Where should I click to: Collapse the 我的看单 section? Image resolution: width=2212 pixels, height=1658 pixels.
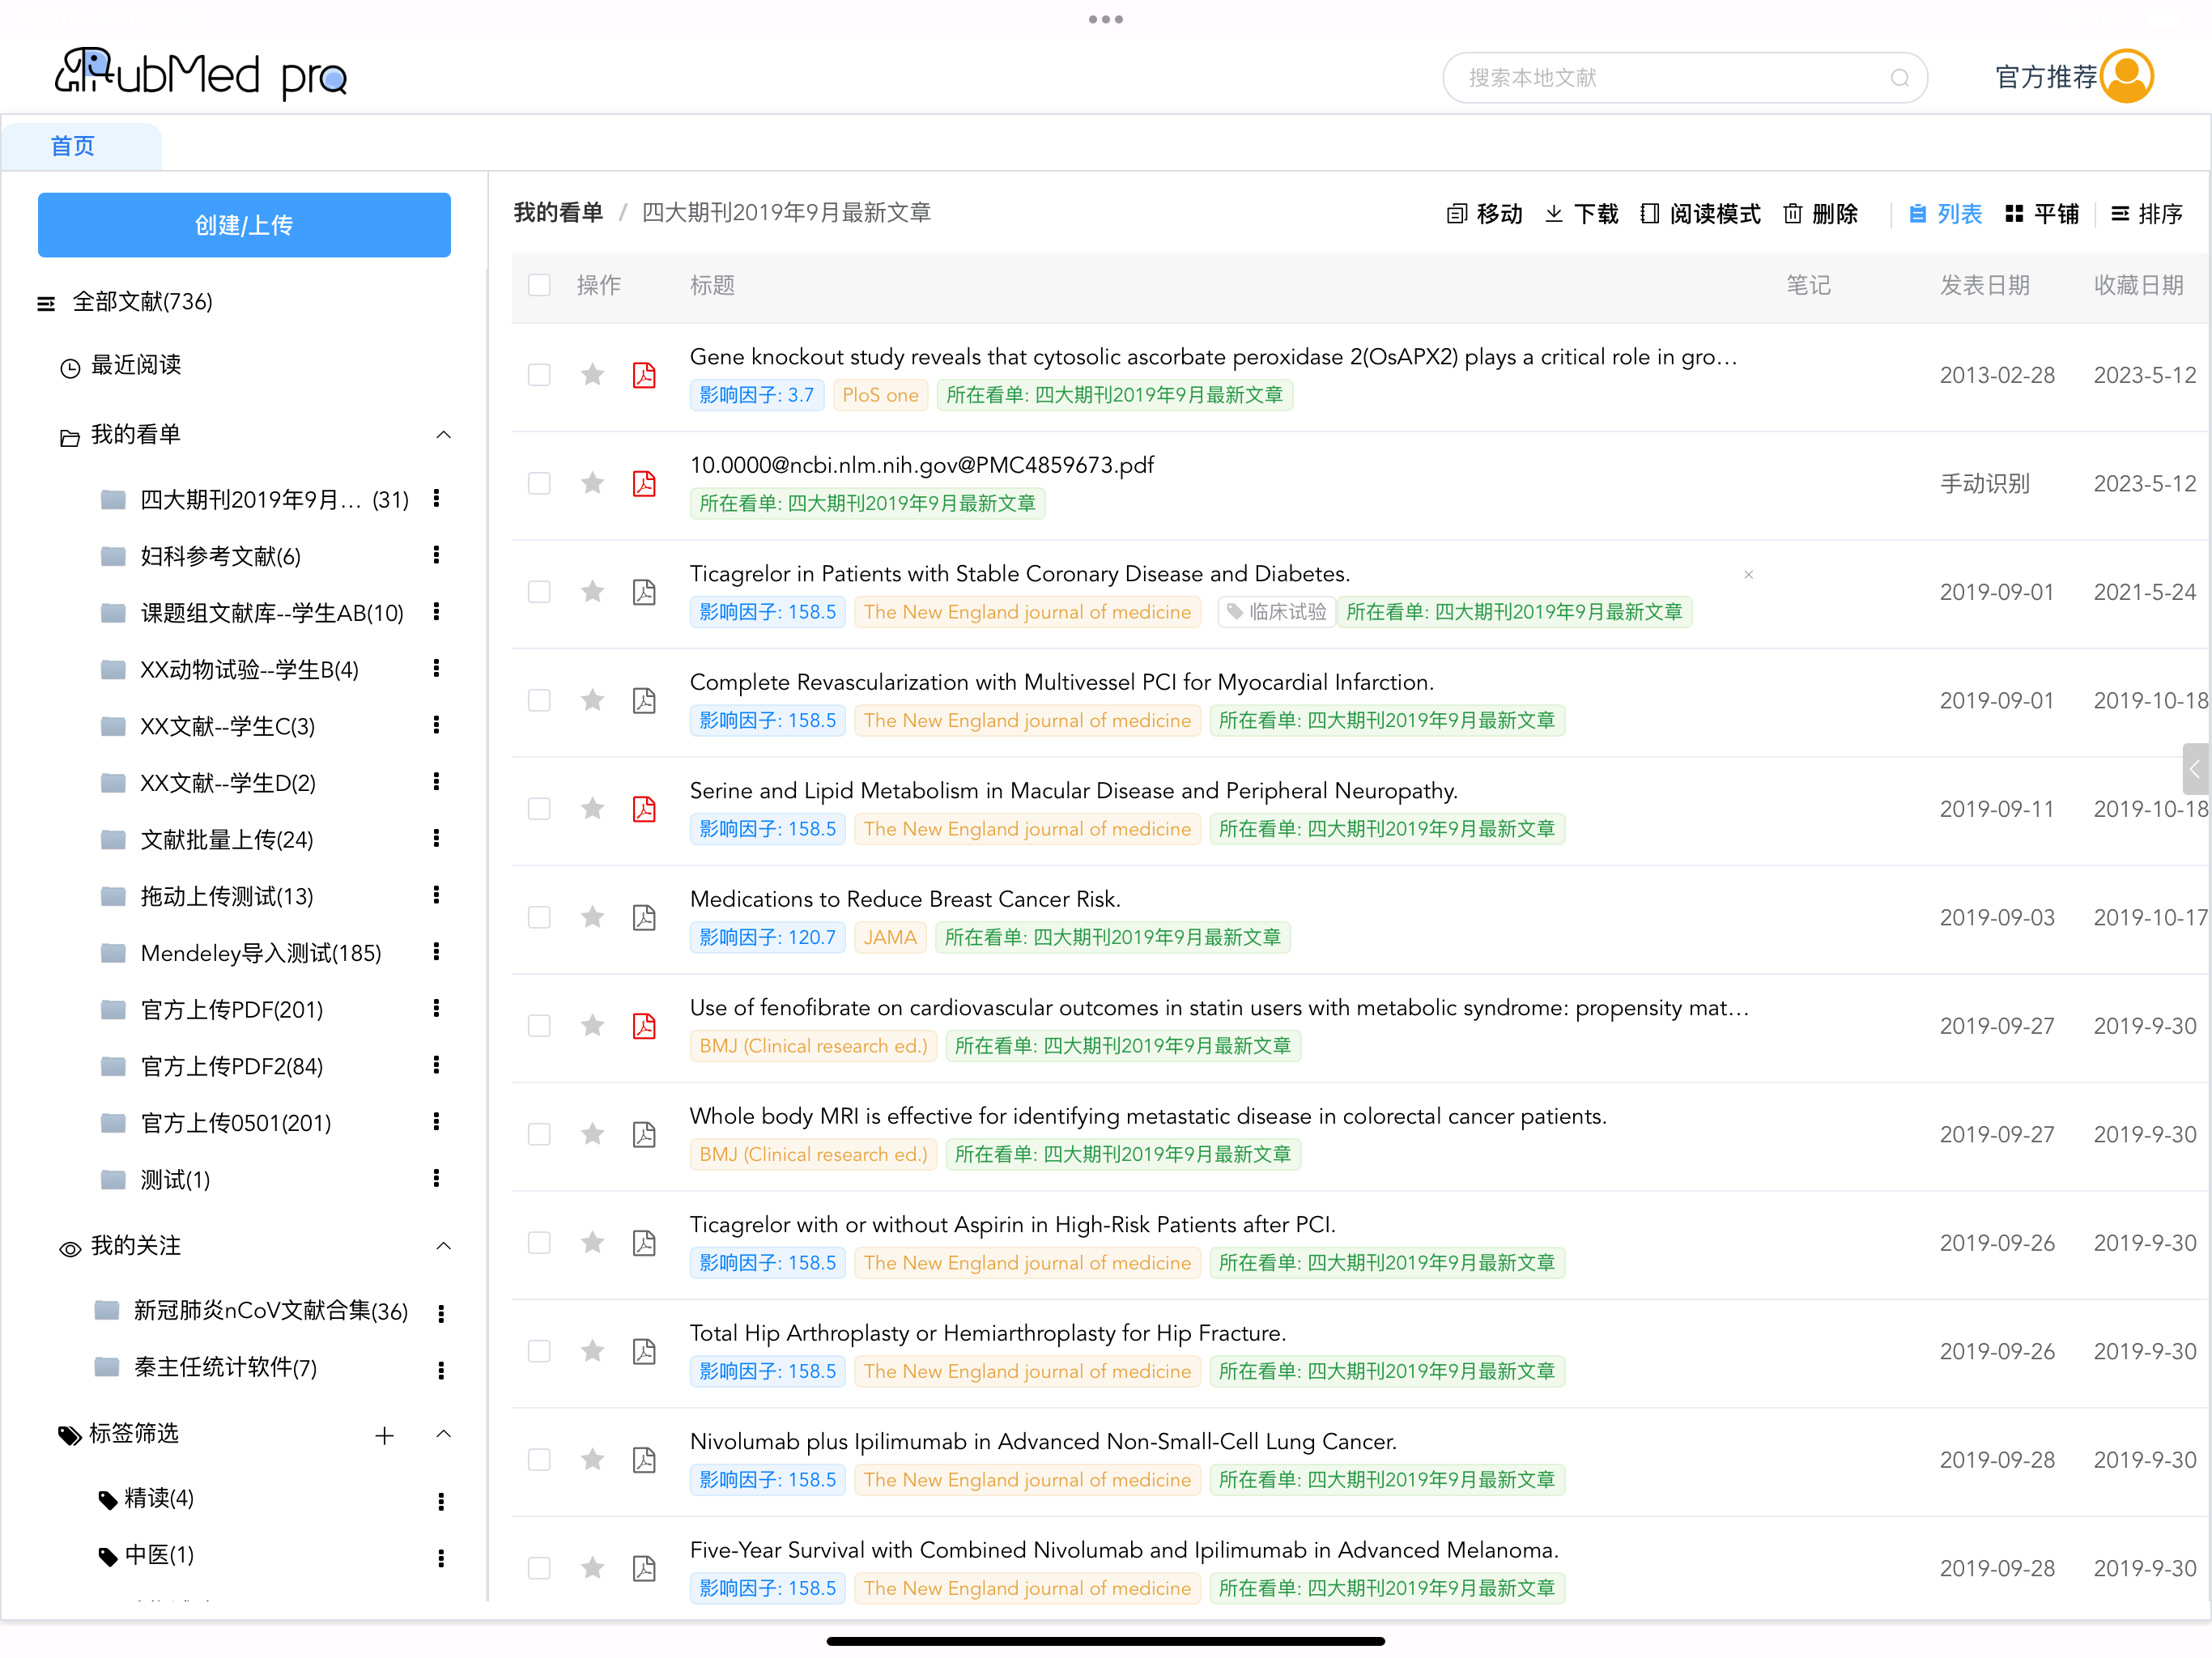pos(444,435)
